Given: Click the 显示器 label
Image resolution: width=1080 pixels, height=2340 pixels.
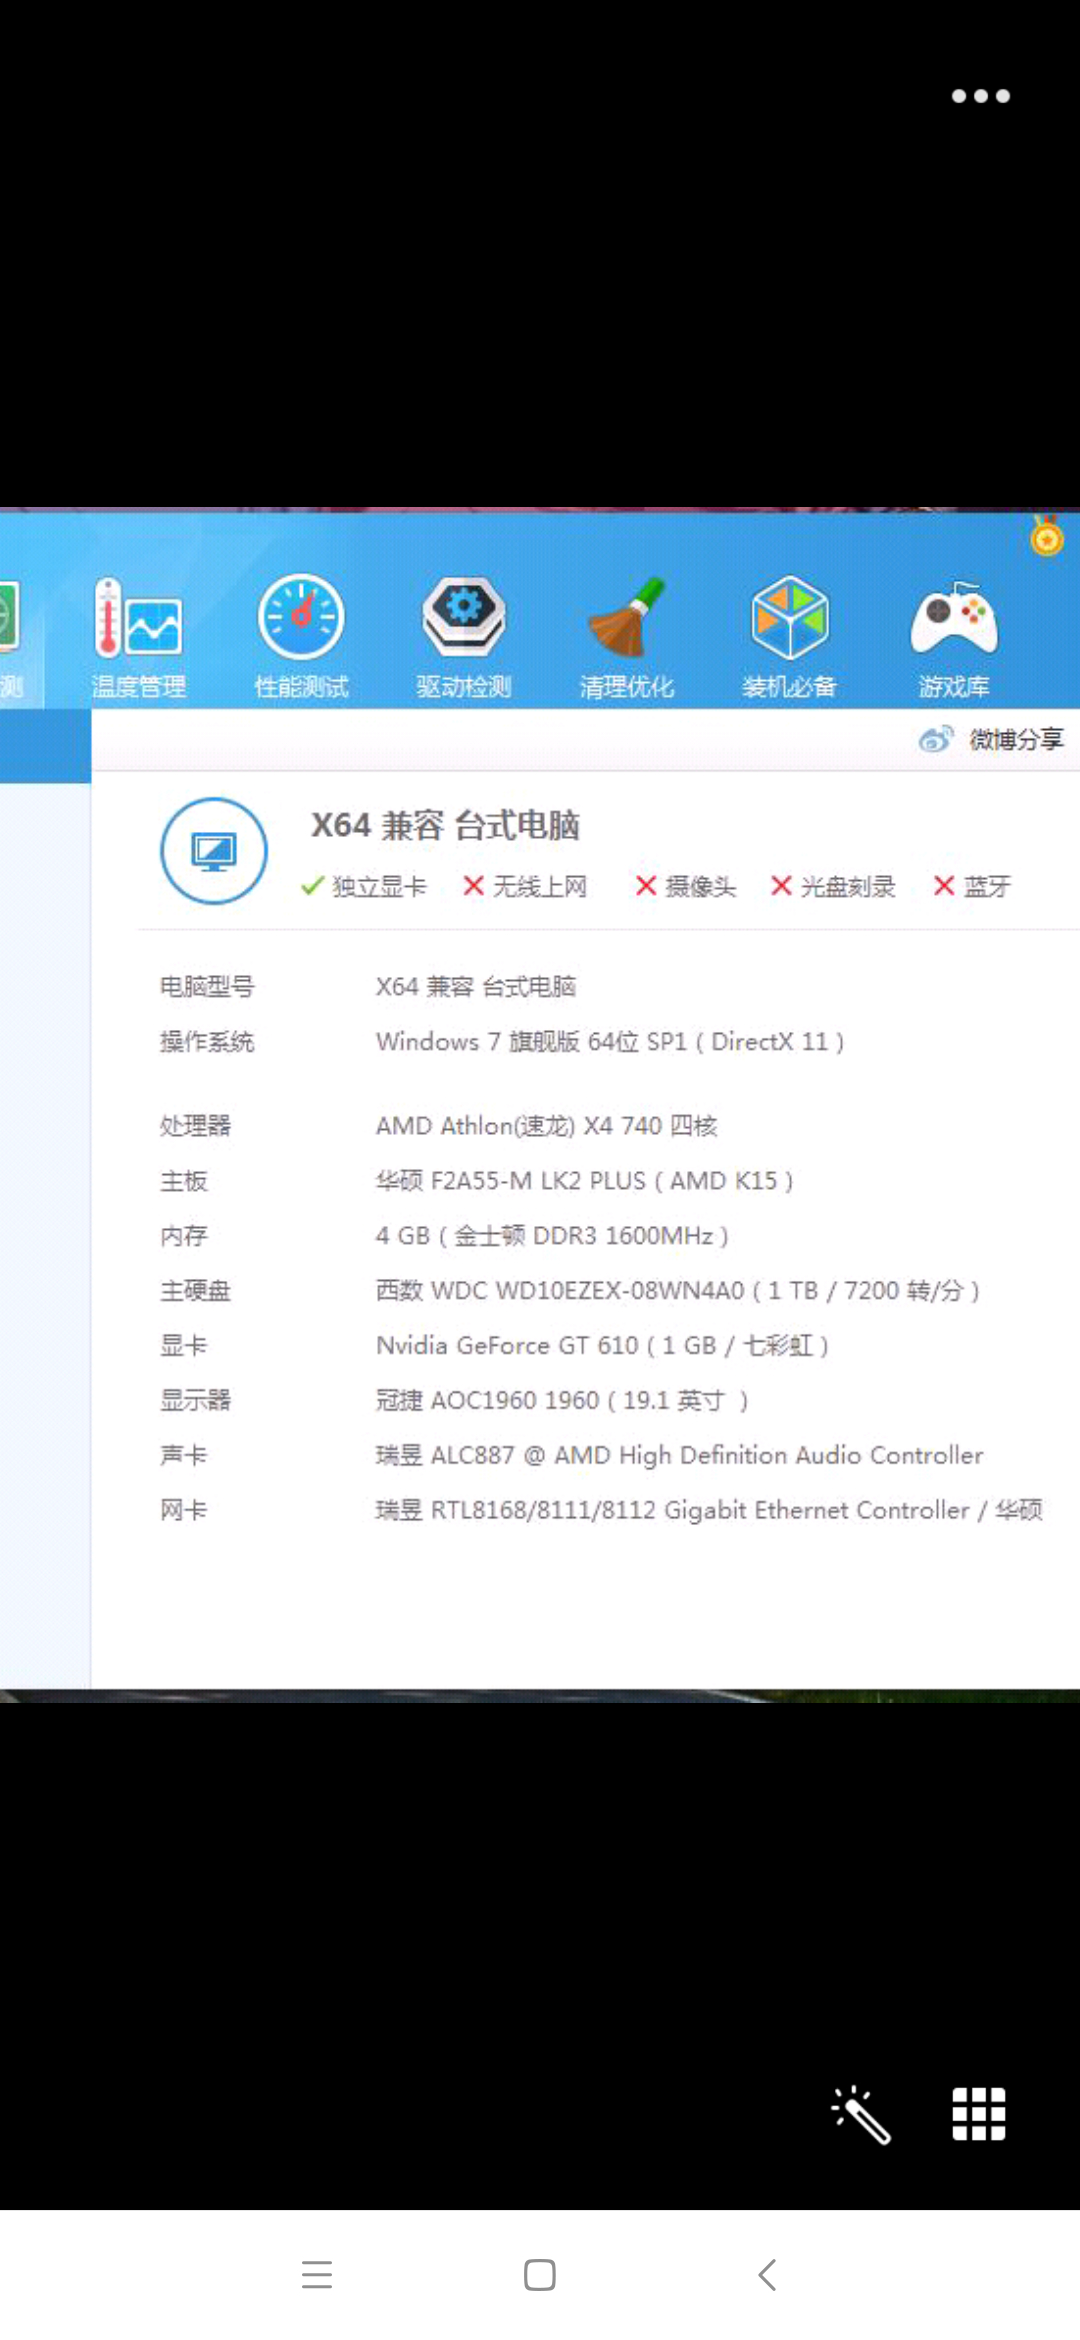Looking at the screenshot, I should pos(195,1401).
